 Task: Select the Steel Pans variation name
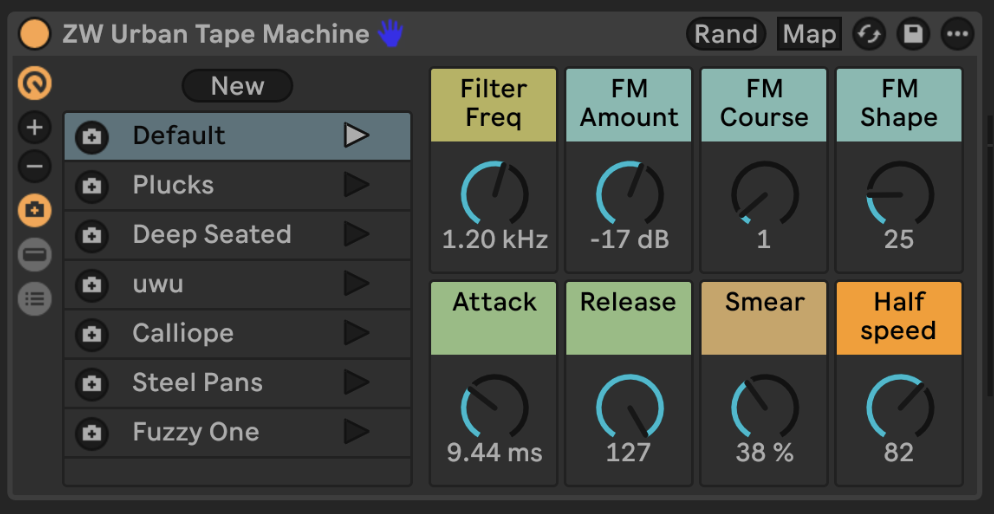click(197, 383)
